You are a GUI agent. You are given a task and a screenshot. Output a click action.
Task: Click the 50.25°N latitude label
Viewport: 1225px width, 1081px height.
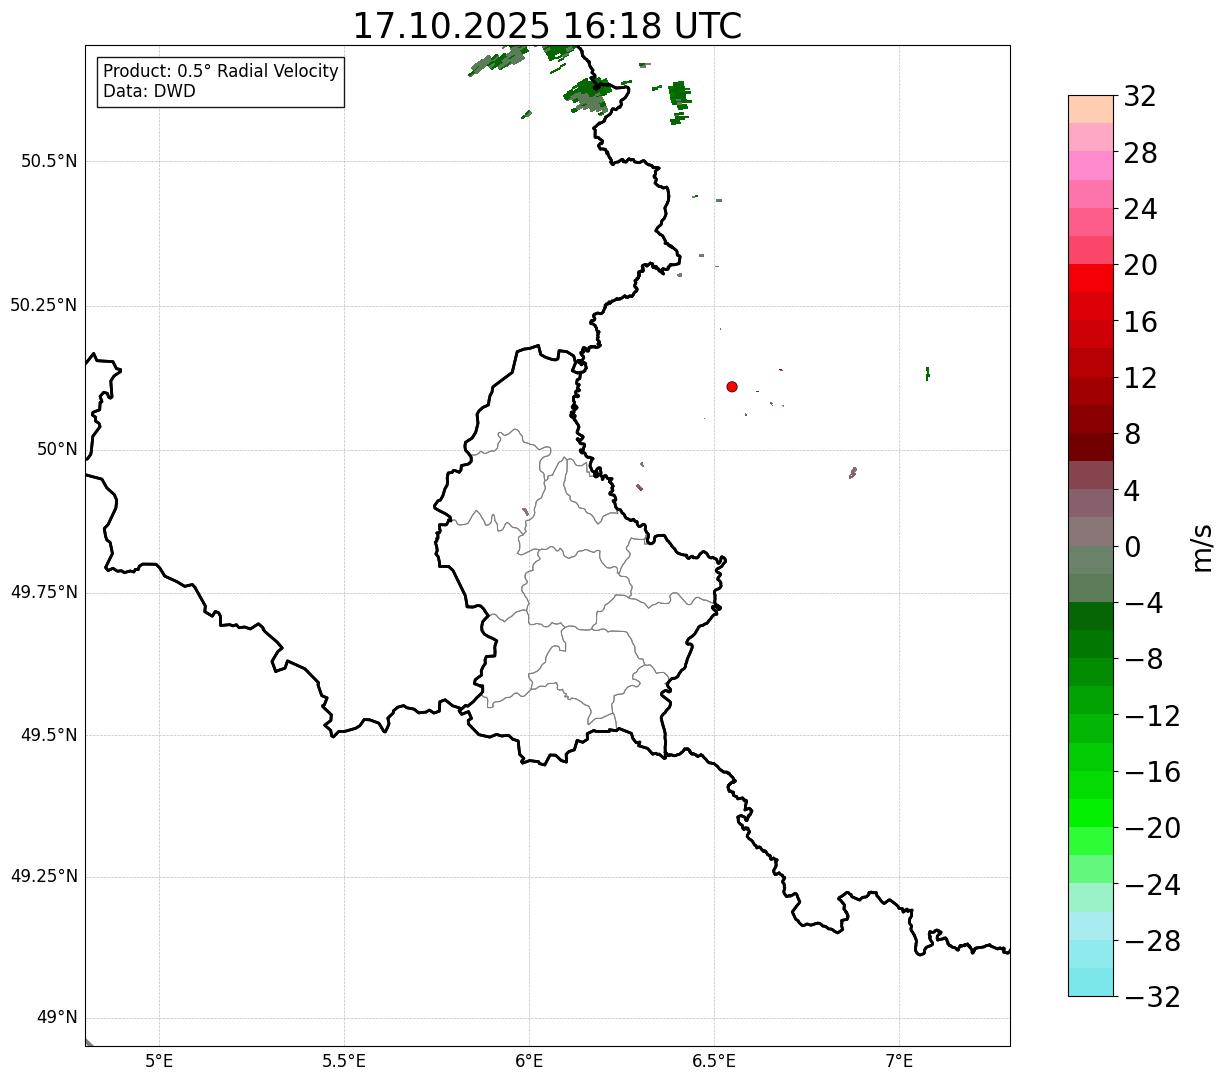(44, 305)
